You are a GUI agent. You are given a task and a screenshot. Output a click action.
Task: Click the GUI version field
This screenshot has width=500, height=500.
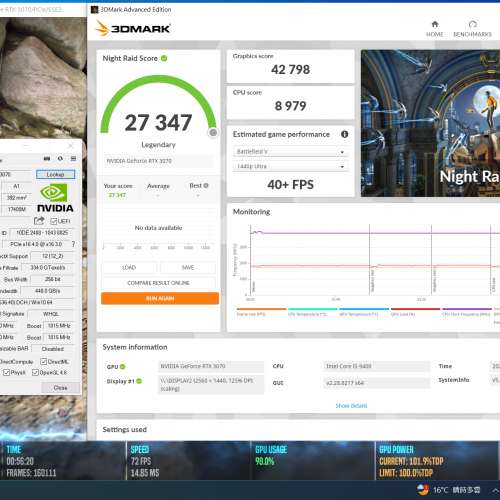tap(376, 383)
